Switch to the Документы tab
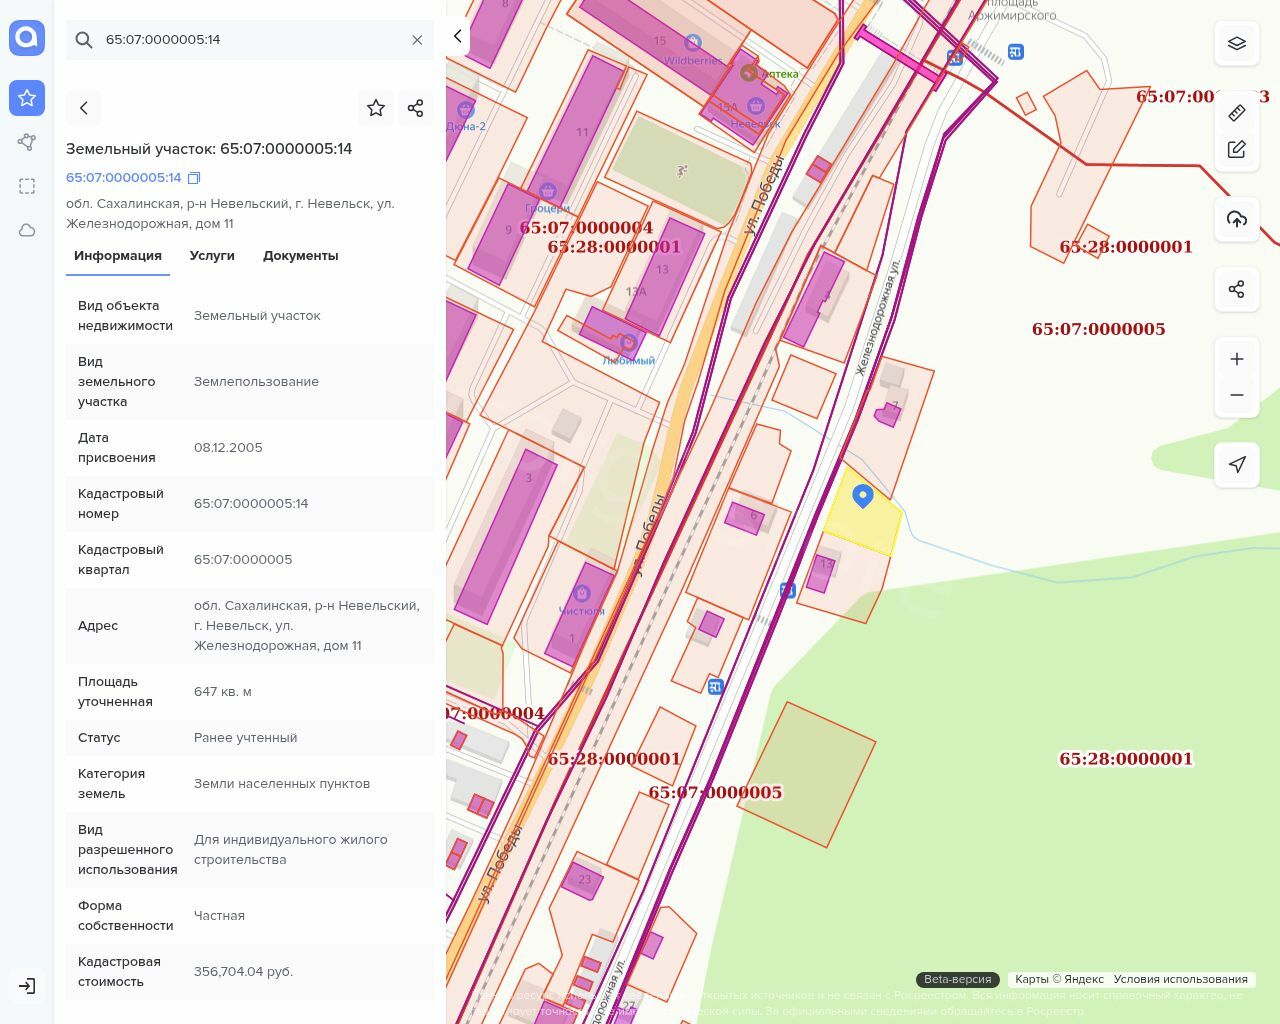The image size is (1280, 1024). [300, 256]
